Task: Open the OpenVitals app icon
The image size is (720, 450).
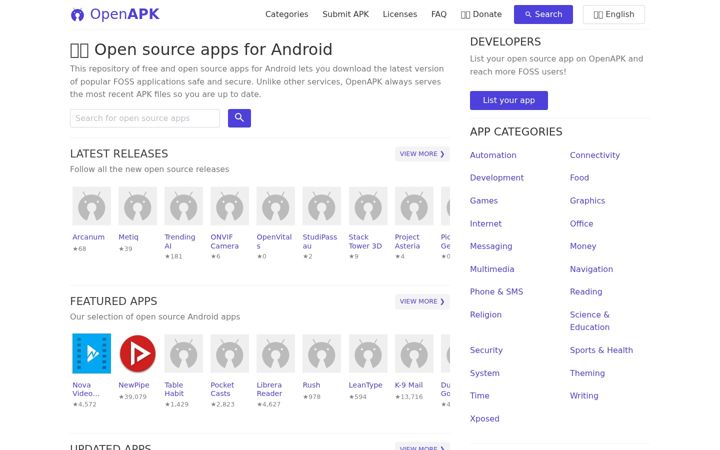Action: tap(276, 206)
